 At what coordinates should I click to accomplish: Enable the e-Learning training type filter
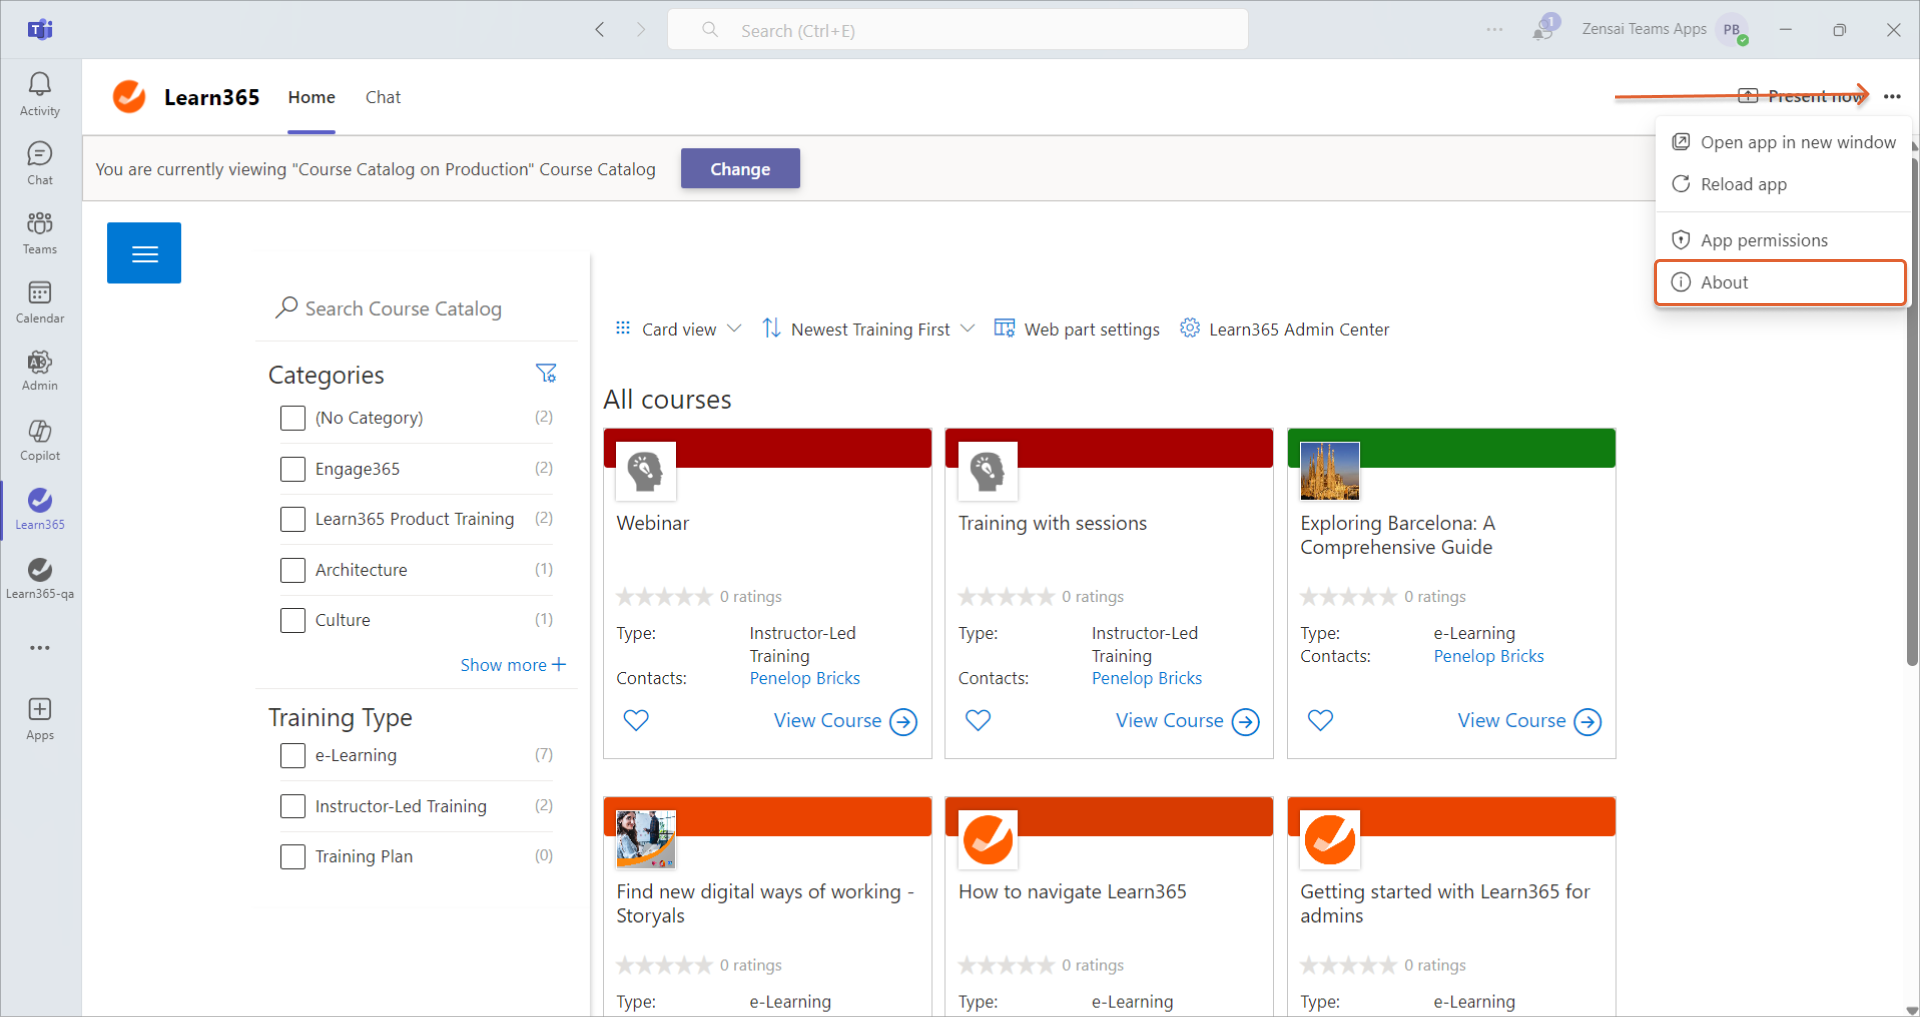click(293, 756)
